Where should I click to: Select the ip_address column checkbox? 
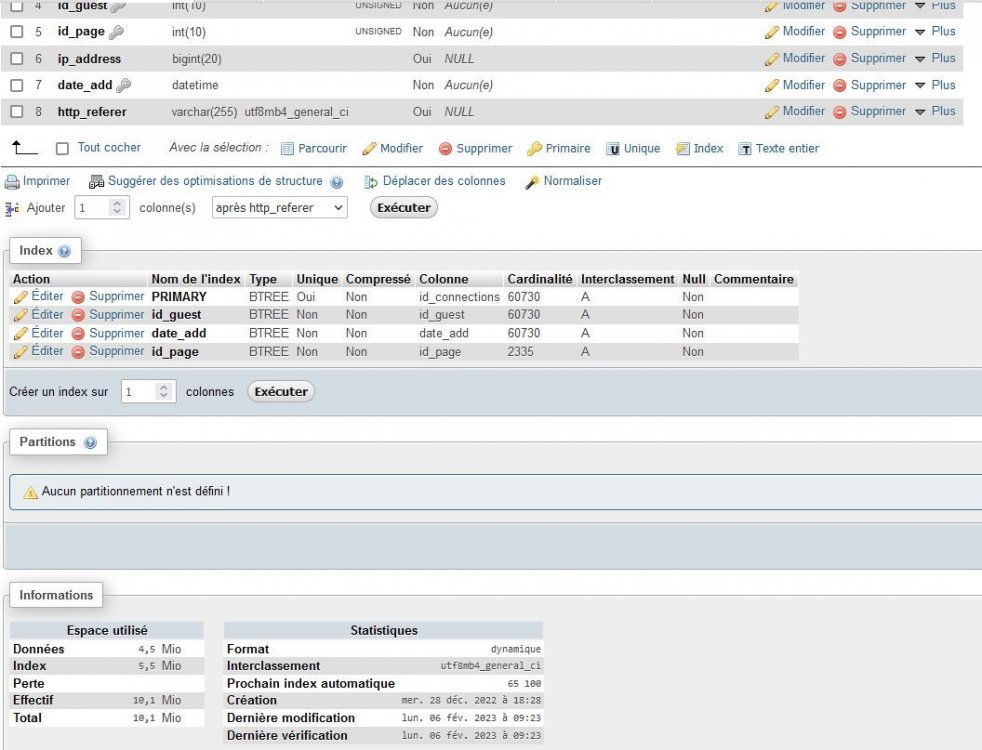click(16, 59)
